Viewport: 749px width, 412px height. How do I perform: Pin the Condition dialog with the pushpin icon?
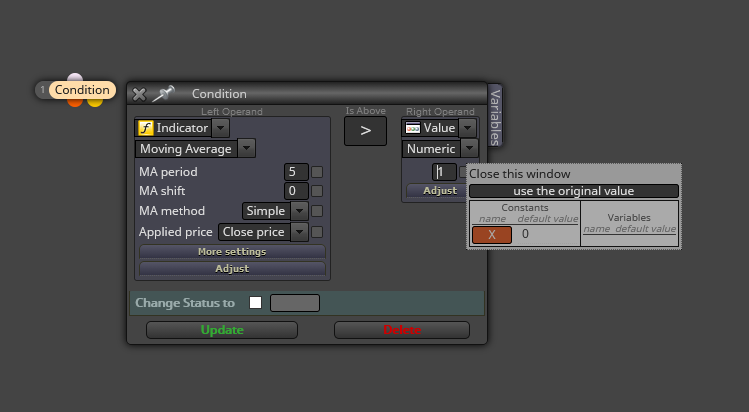click(163, 94)
